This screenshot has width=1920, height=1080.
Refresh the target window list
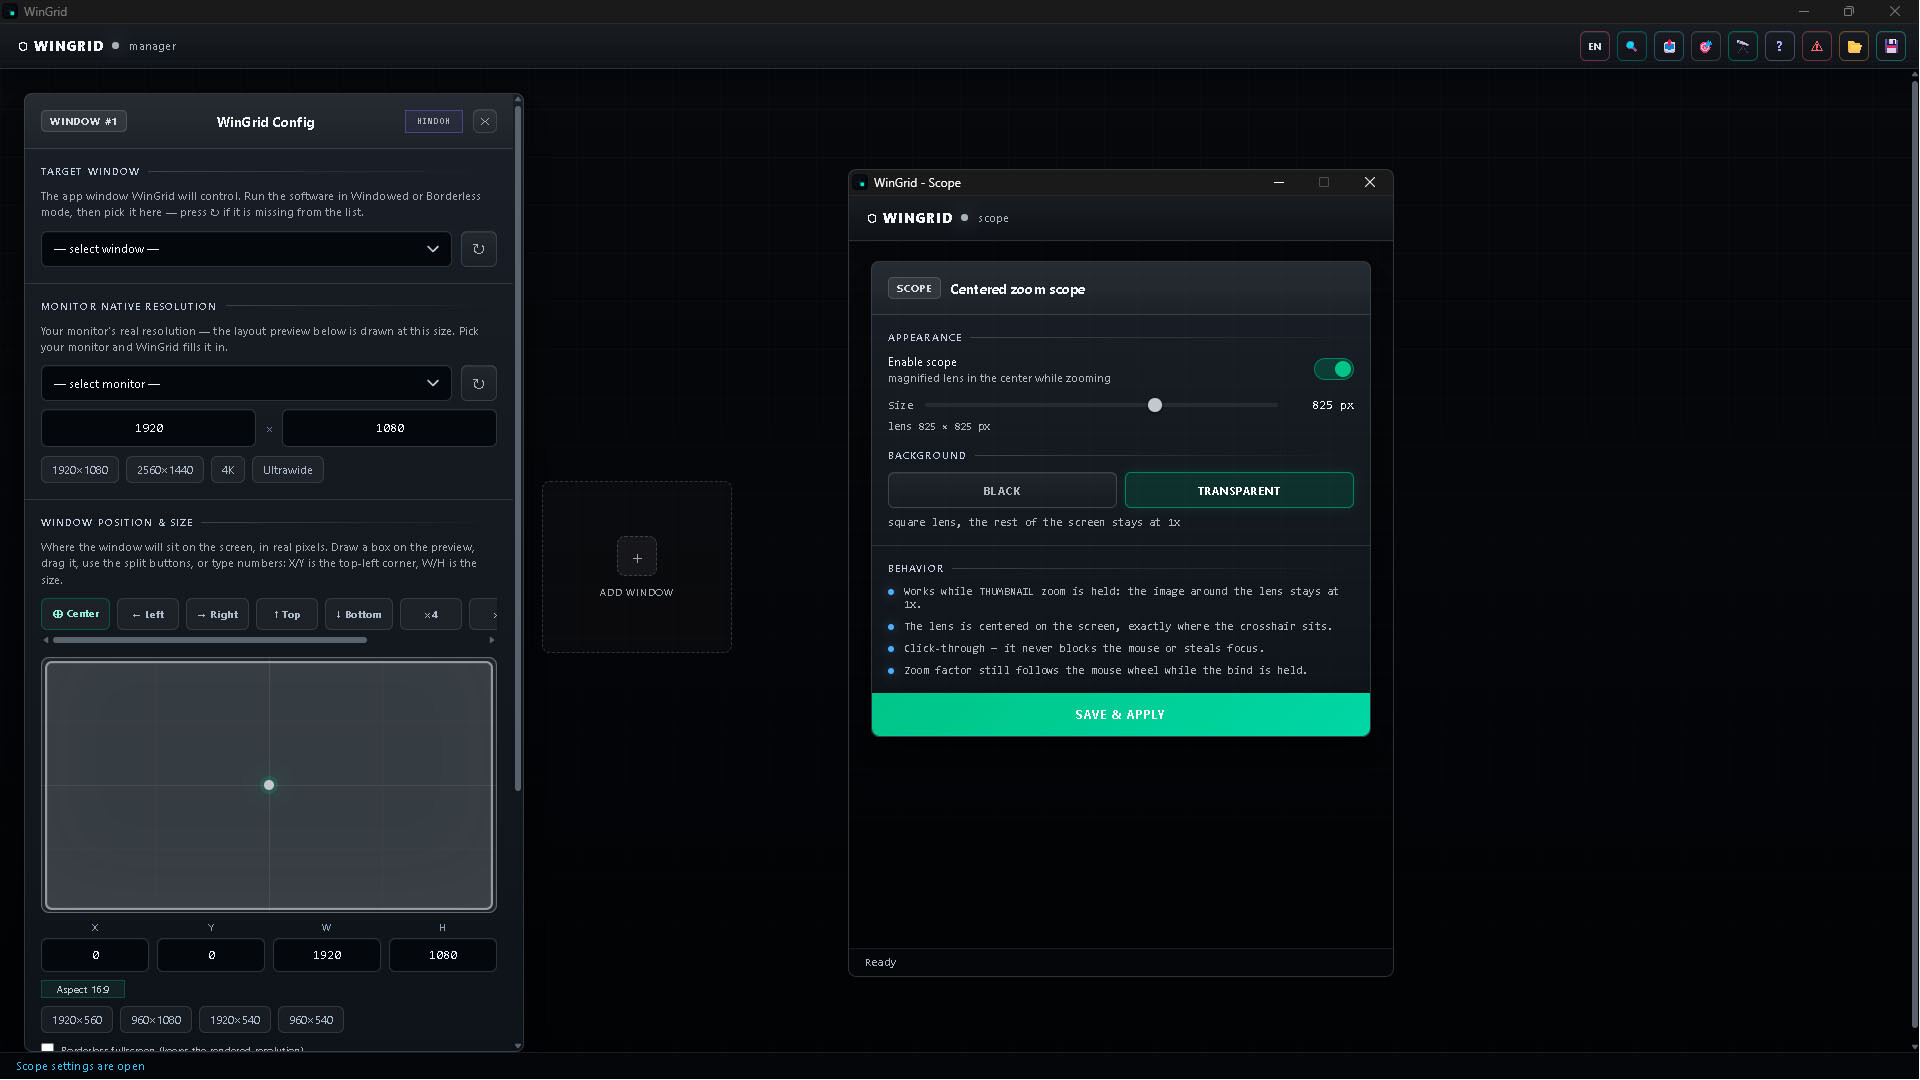[479, 249]
